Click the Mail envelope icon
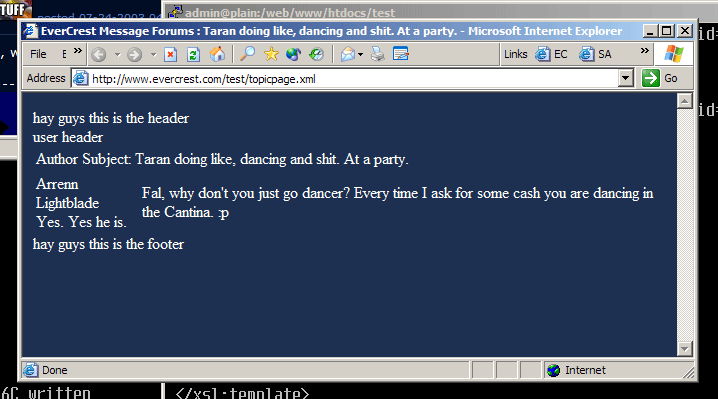Screen dimensions: 718x399 [348, 55]
